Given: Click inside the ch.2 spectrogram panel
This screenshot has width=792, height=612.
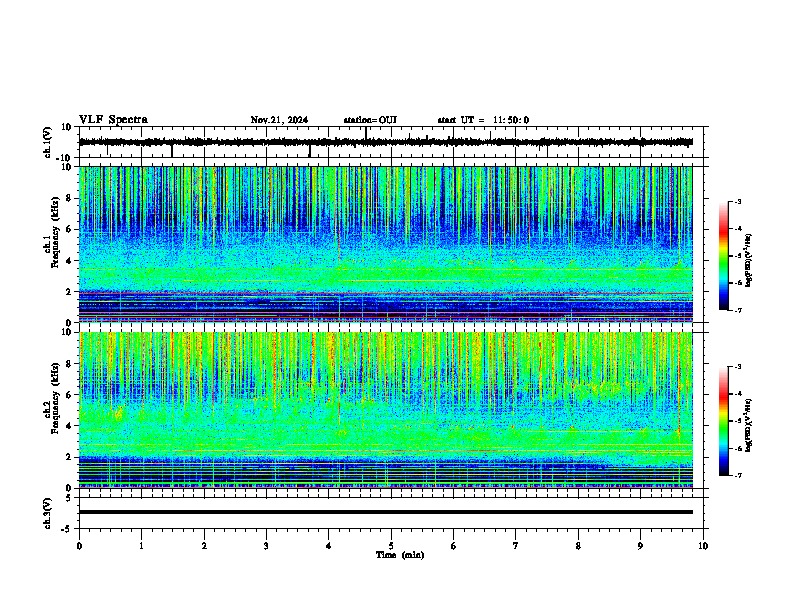Looking at the screenshot, I should coord(385,410).
